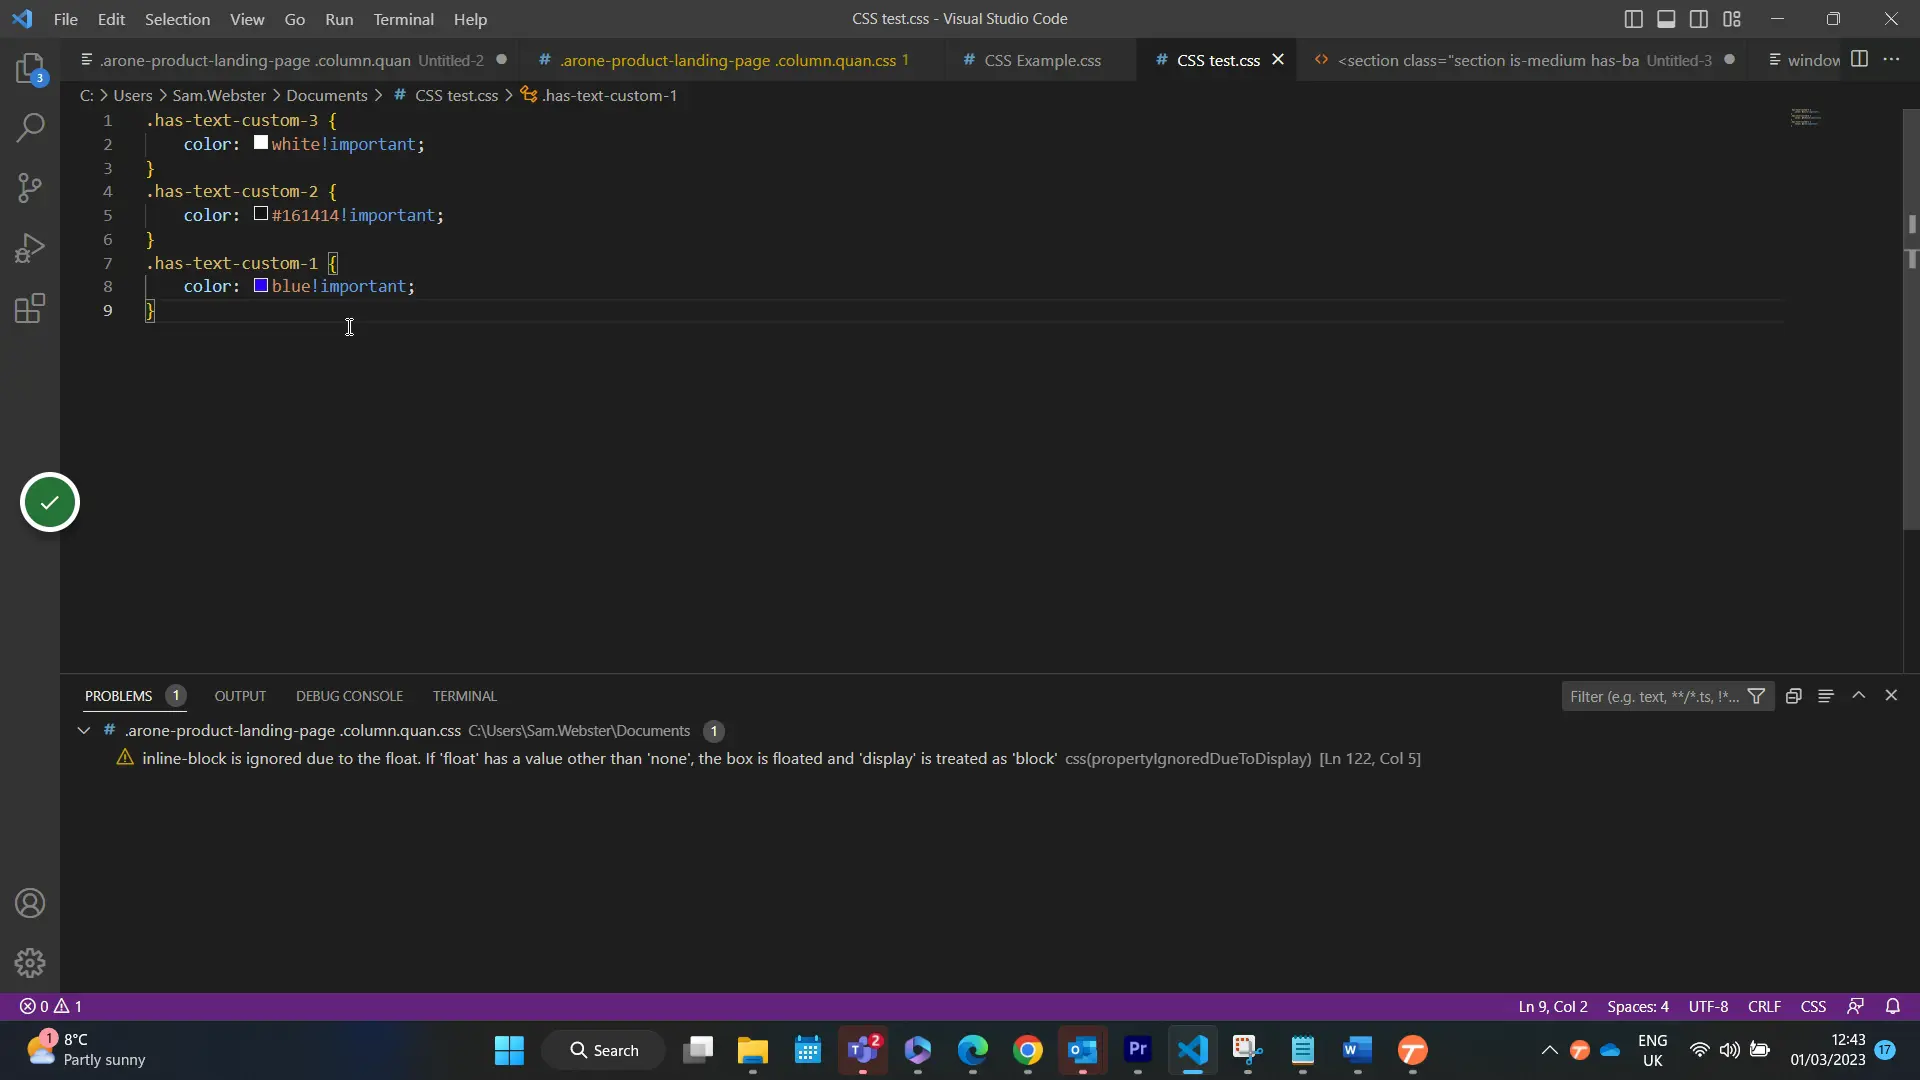Click the split editor right icon

tap(1859, 59)
